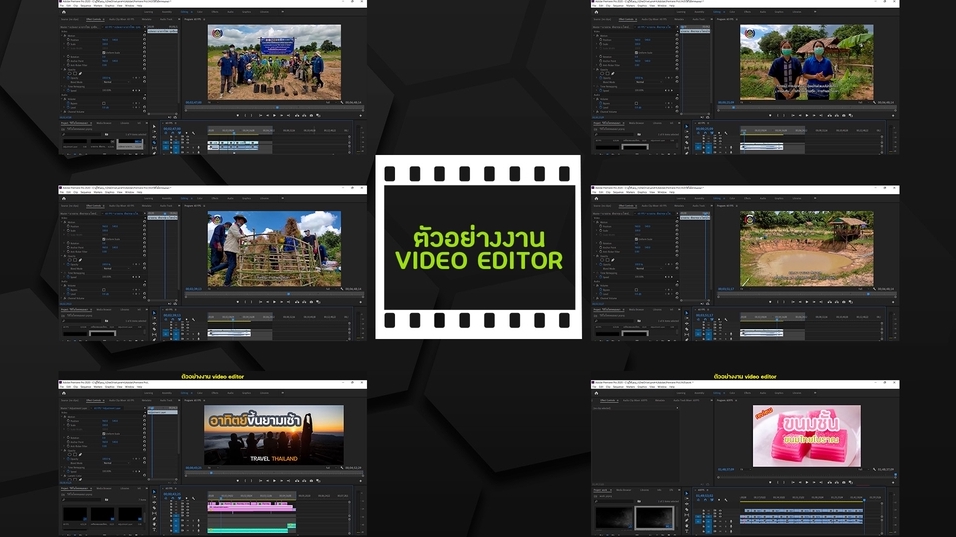Click Lift button in sunrise window monitor
Image resolution: width=956 pixels, height=537 pixels.
click(x=297, y=480)
